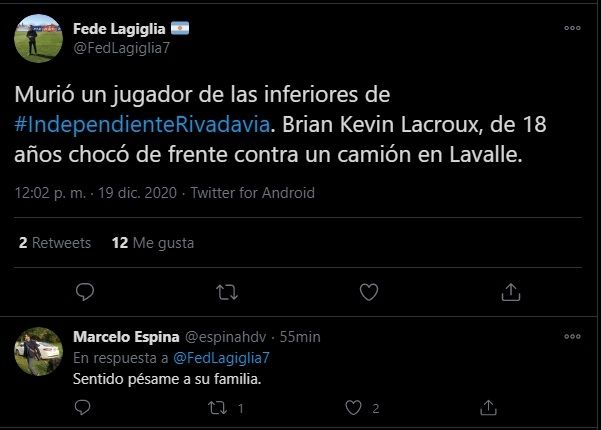Like Fede Lagiglia's tweet
Viewport: 601px width, 430px height.
[x=369, y=292]
